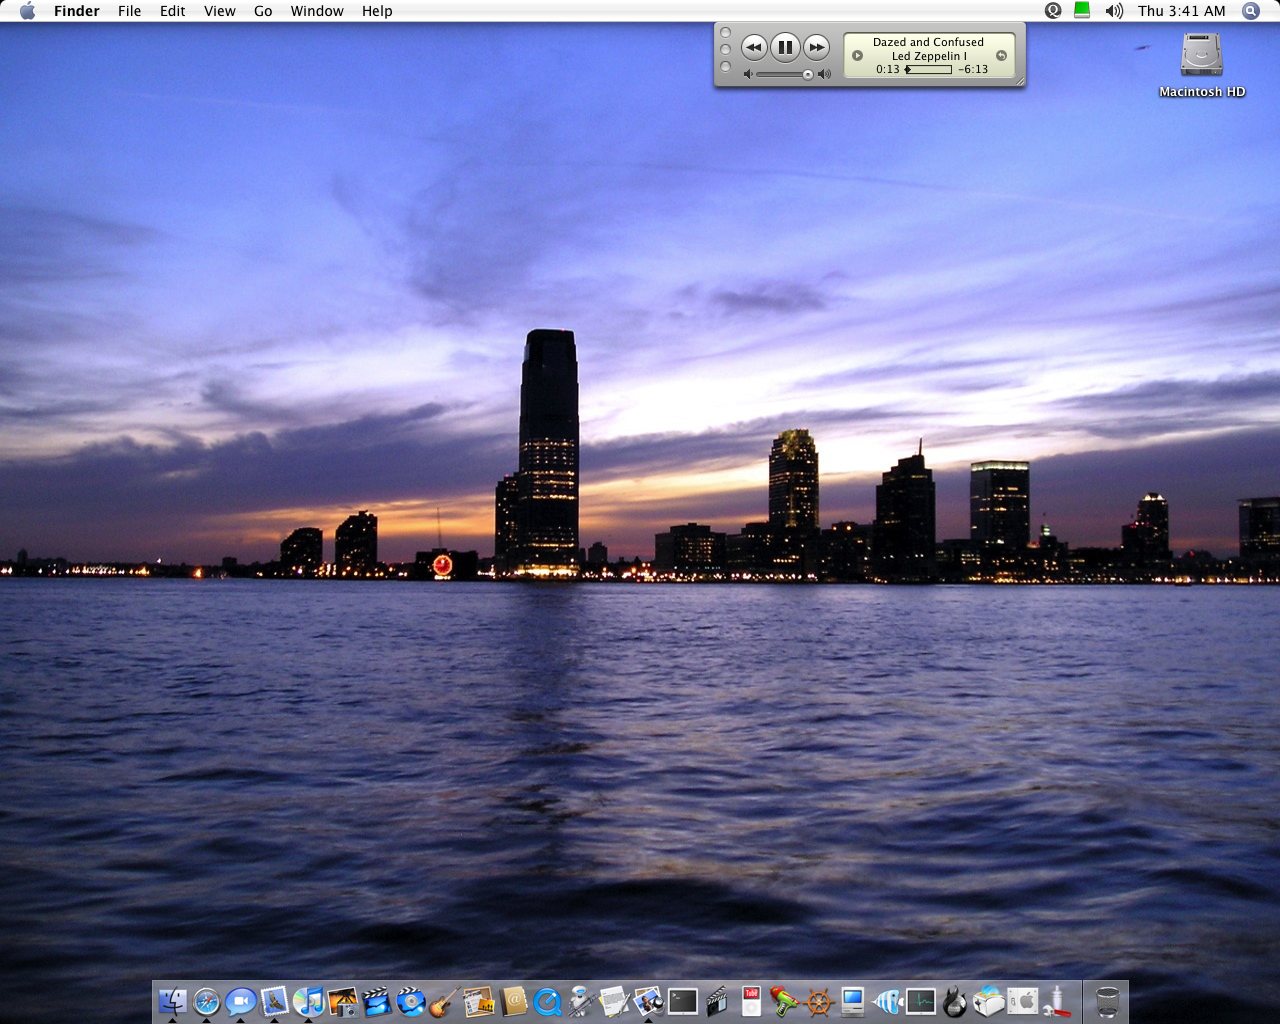Open the classic Mac computer icon in the Dock
The image size is (1280, 1024).
coord(852,1001)
